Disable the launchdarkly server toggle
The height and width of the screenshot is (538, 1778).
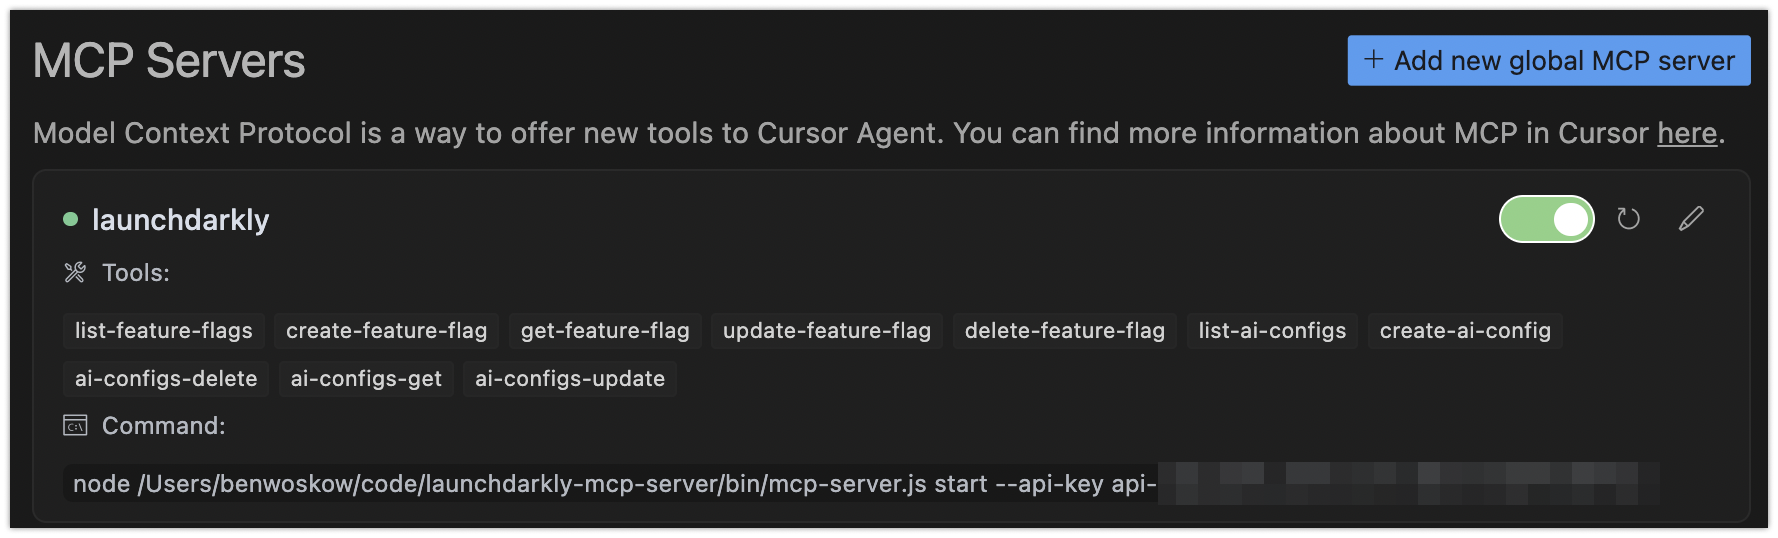(1546, 219)
